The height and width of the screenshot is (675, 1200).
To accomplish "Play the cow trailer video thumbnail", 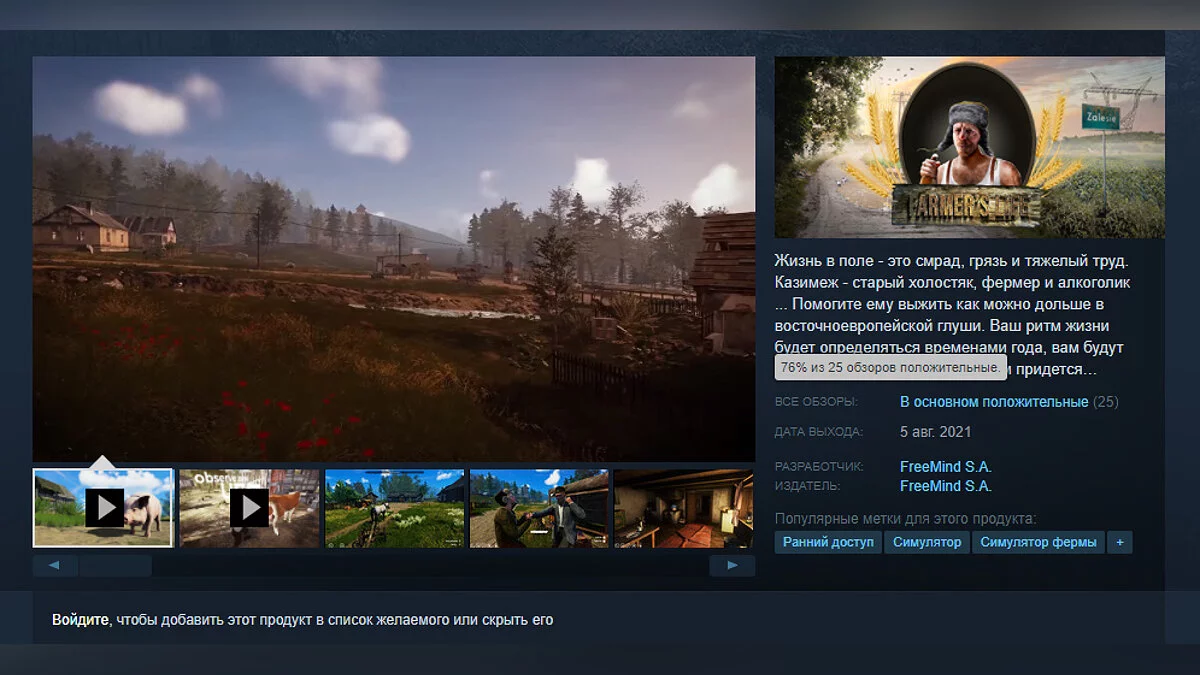I will (249, 508).
